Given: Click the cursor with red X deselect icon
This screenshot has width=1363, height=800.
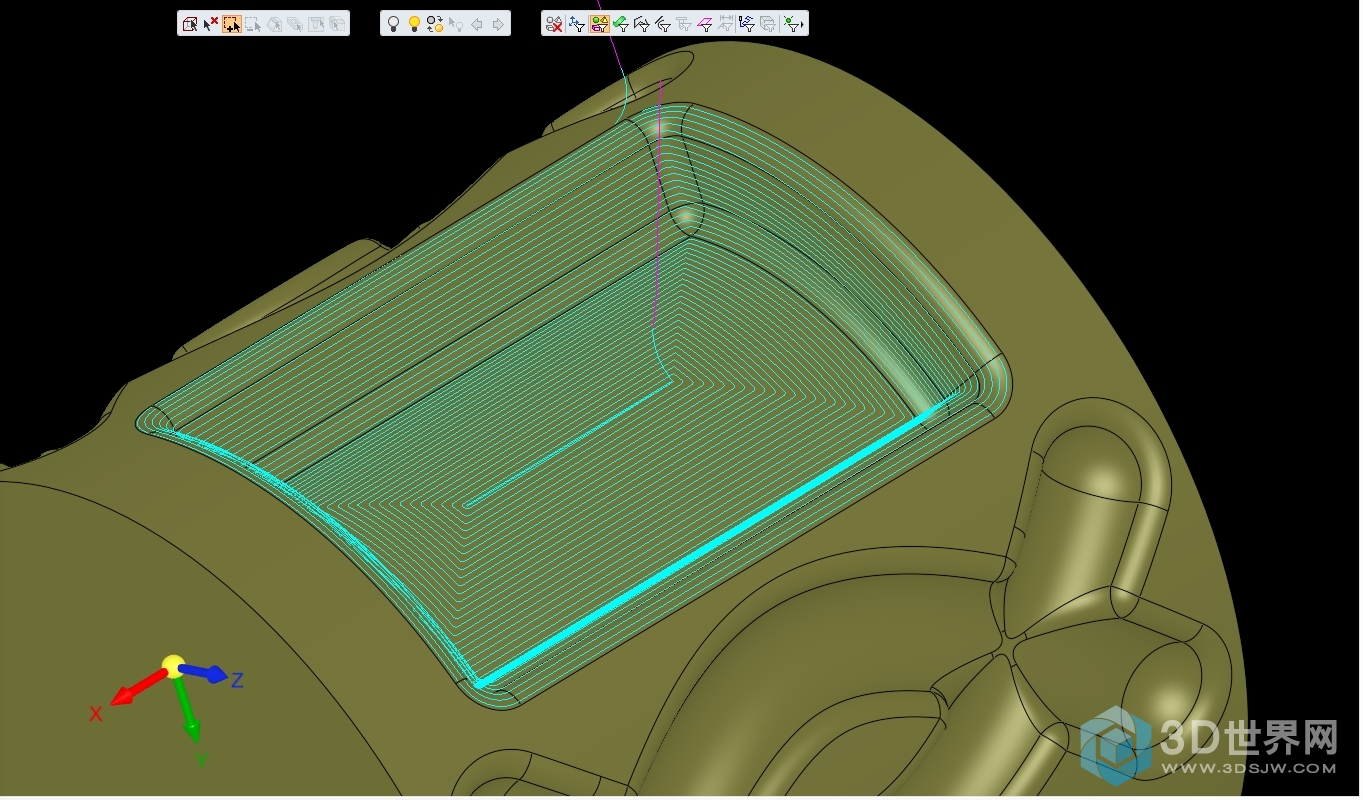Looking at the screenshot, I should 211,24.
